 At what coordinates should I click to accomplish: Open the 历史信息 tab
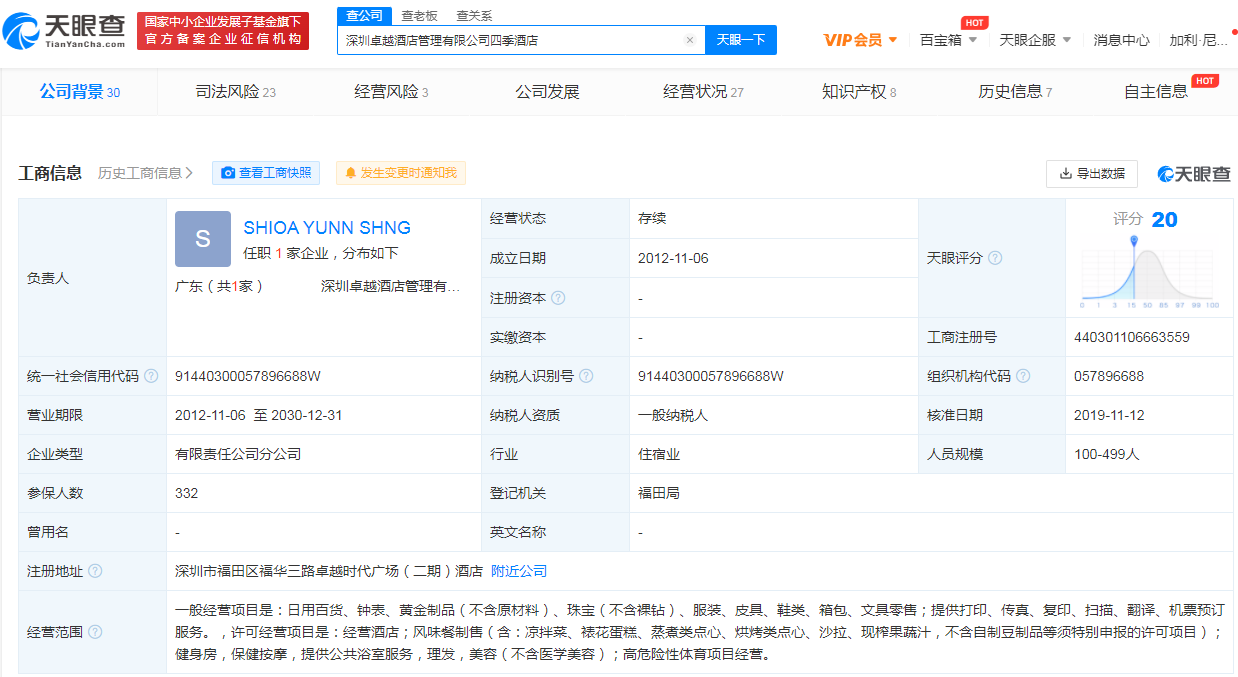pos(1015,92)
